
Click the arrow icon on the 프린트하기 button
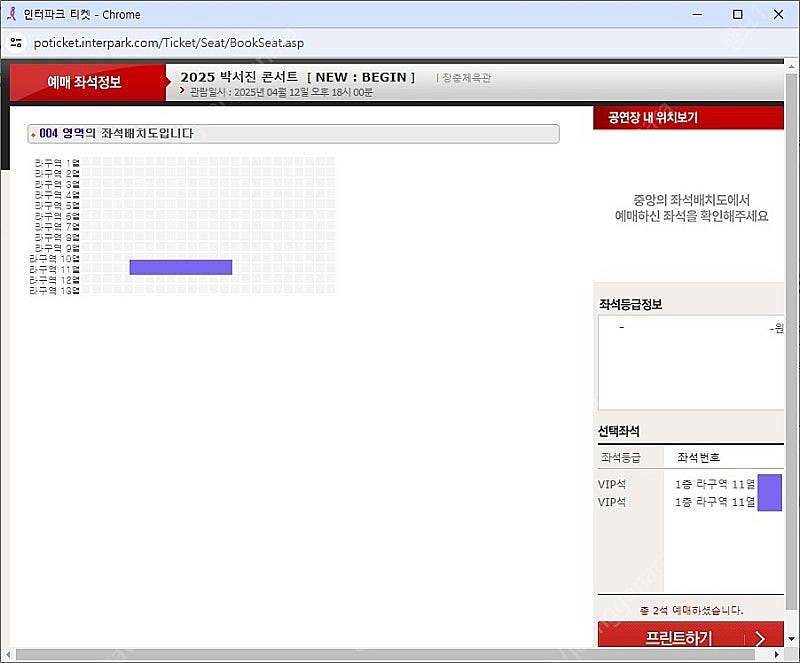760,638
